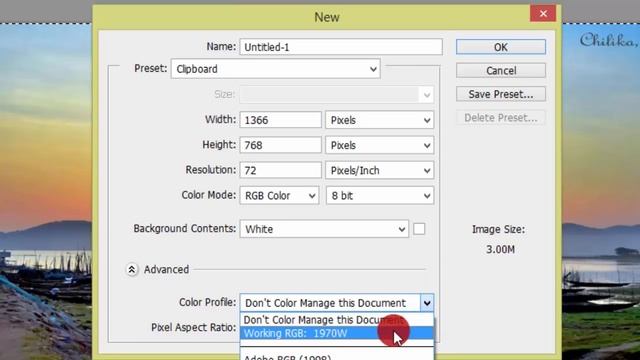Viewport: 640px width, 360px height.
Task: Click the Cancel button
Action: tap(501, 71)
